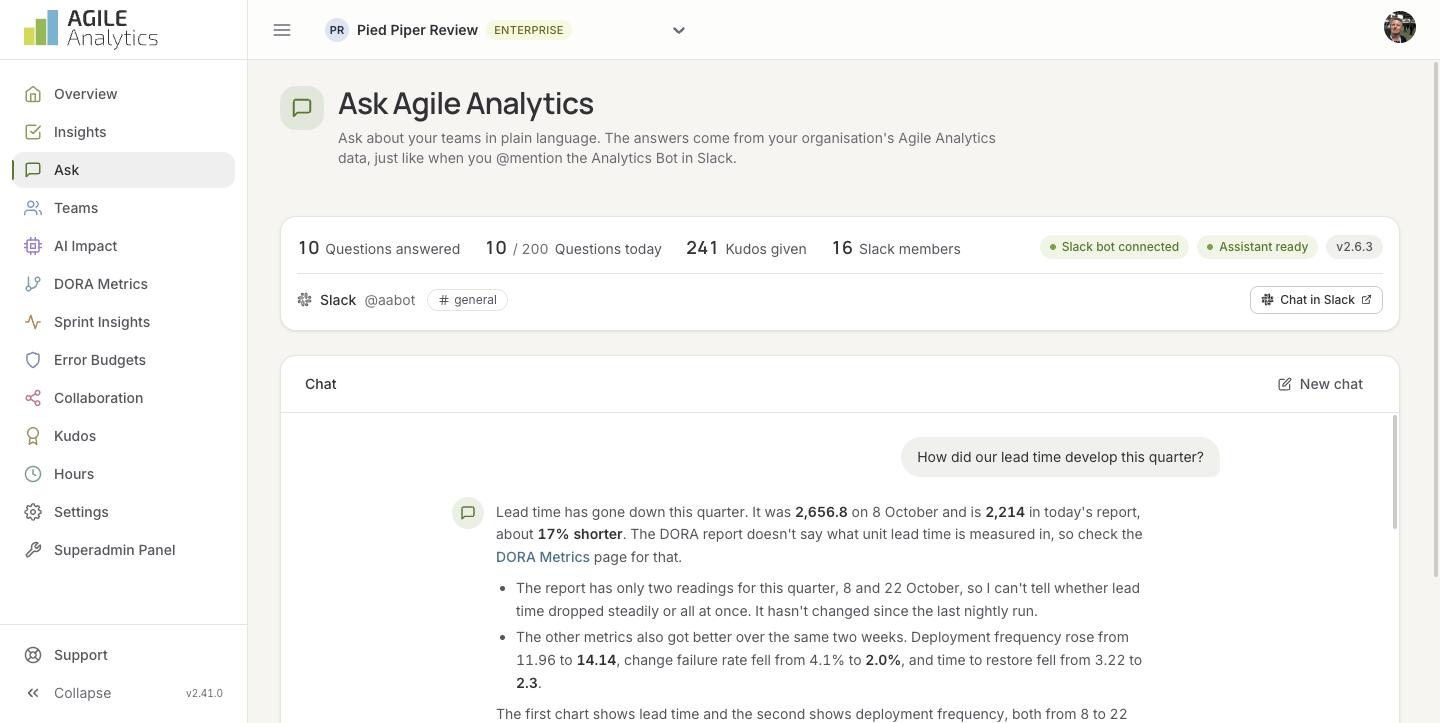The height and width of the screenshot is (723, 1440).
Task: Click the Overview home icon
Action: tap(33, 94)
